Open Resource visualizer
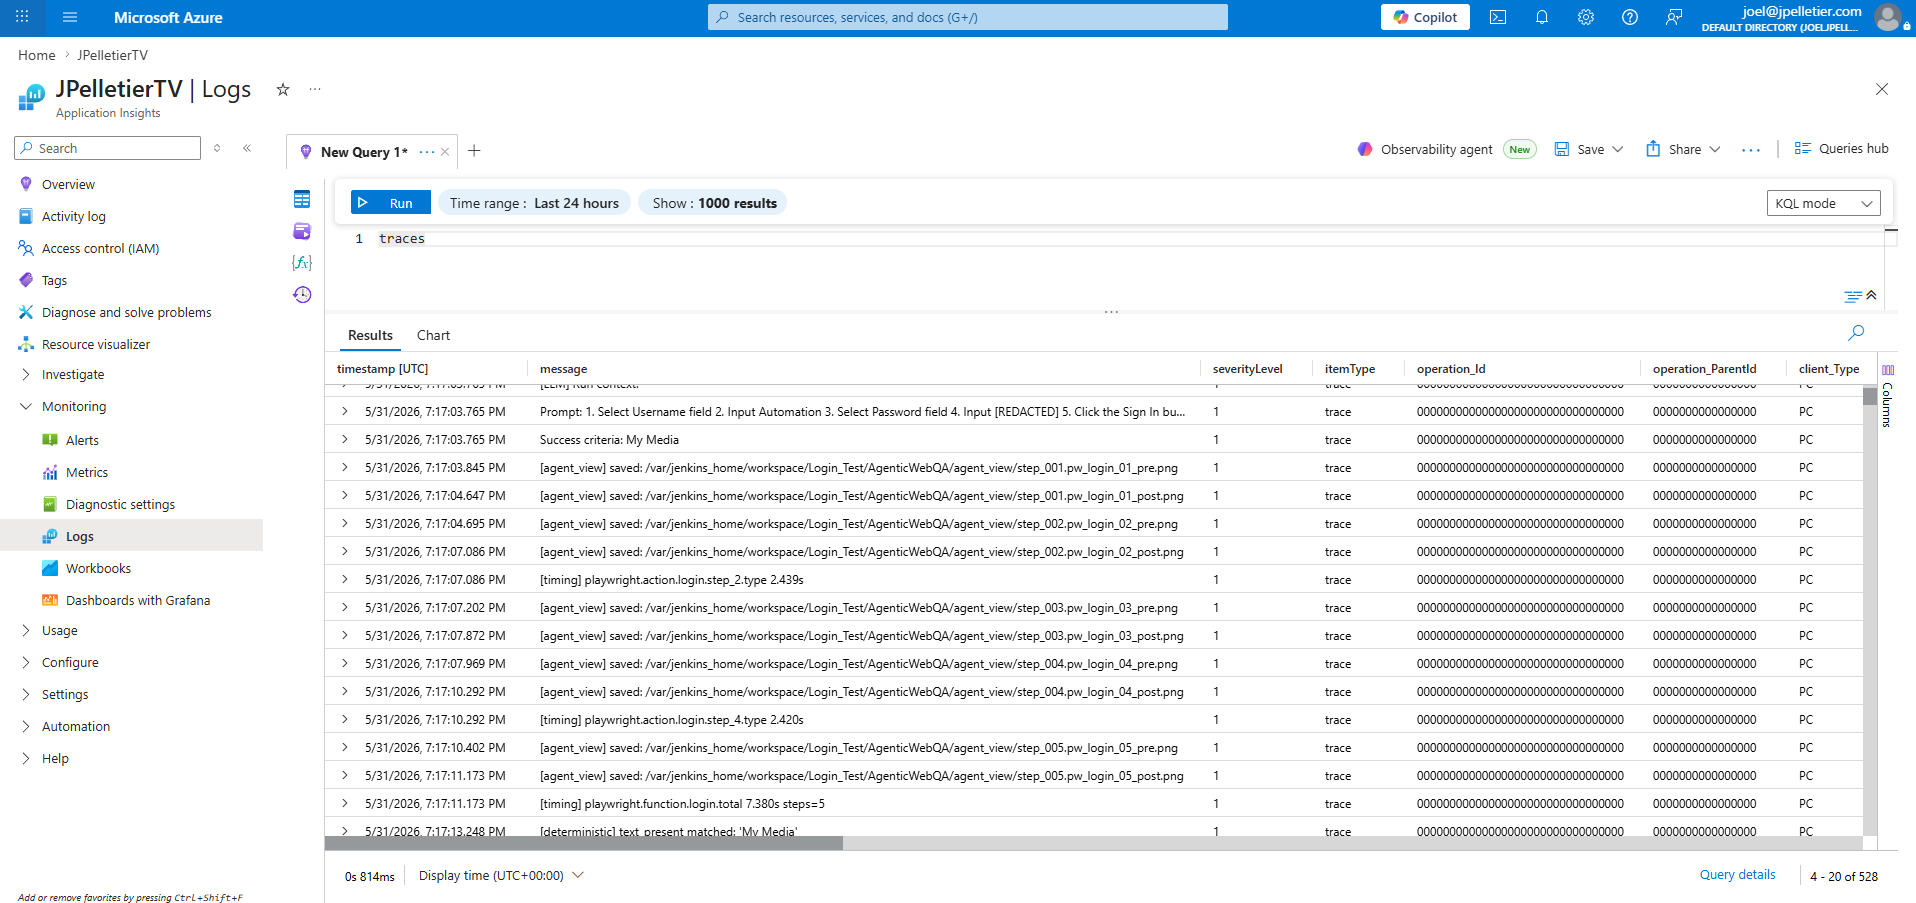 [96, 344]
